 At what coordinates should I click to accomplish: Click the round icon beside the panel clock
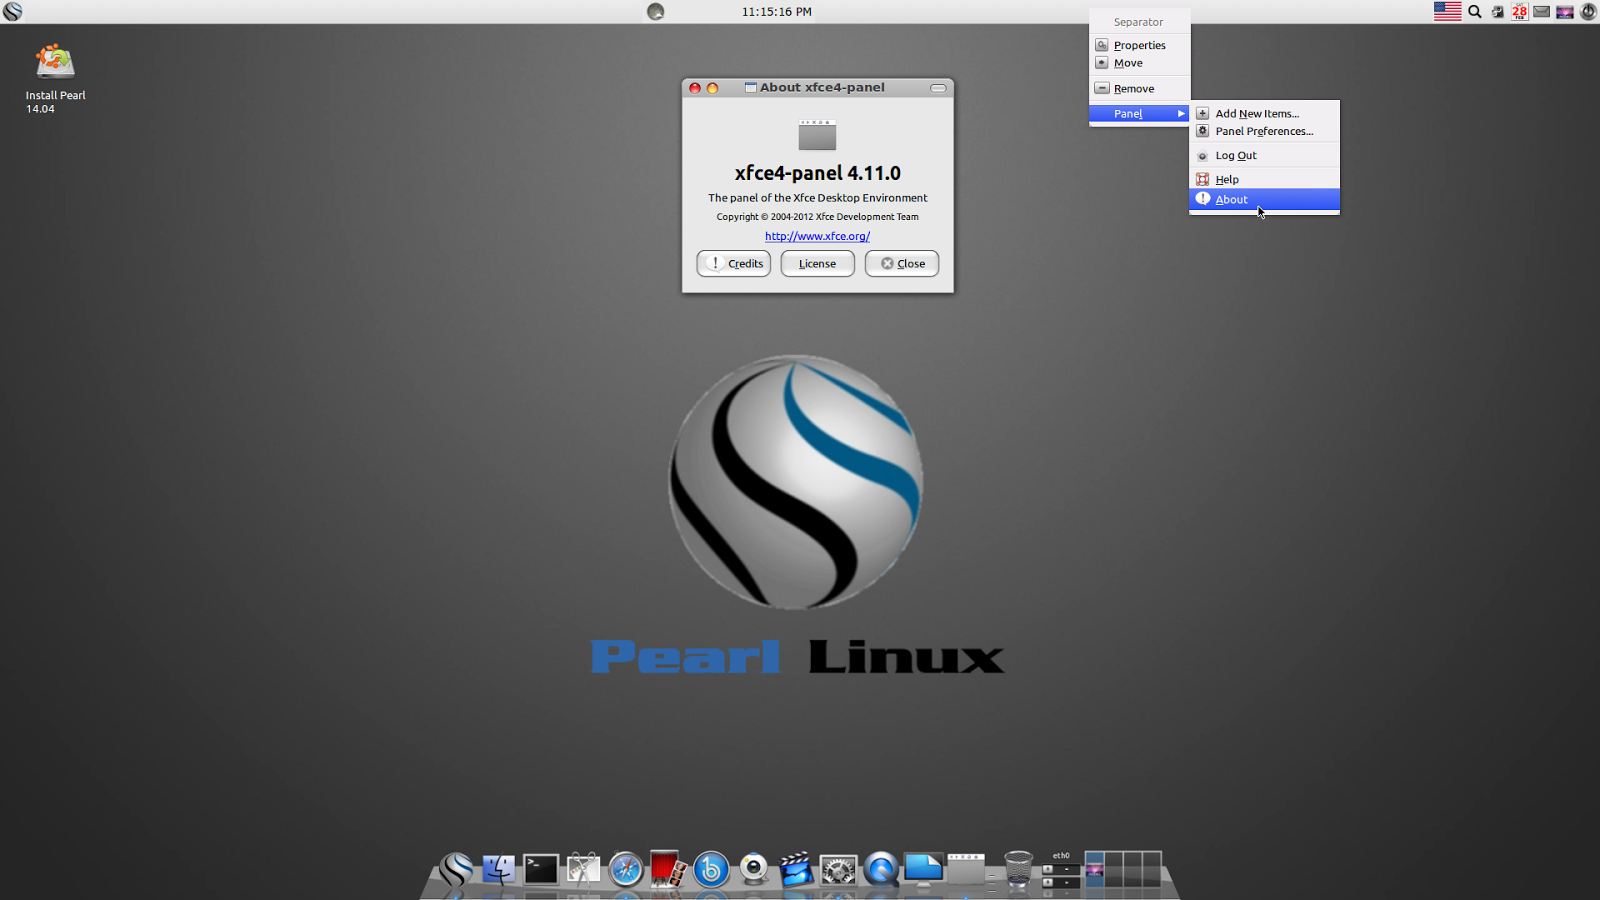coord(656,12)
